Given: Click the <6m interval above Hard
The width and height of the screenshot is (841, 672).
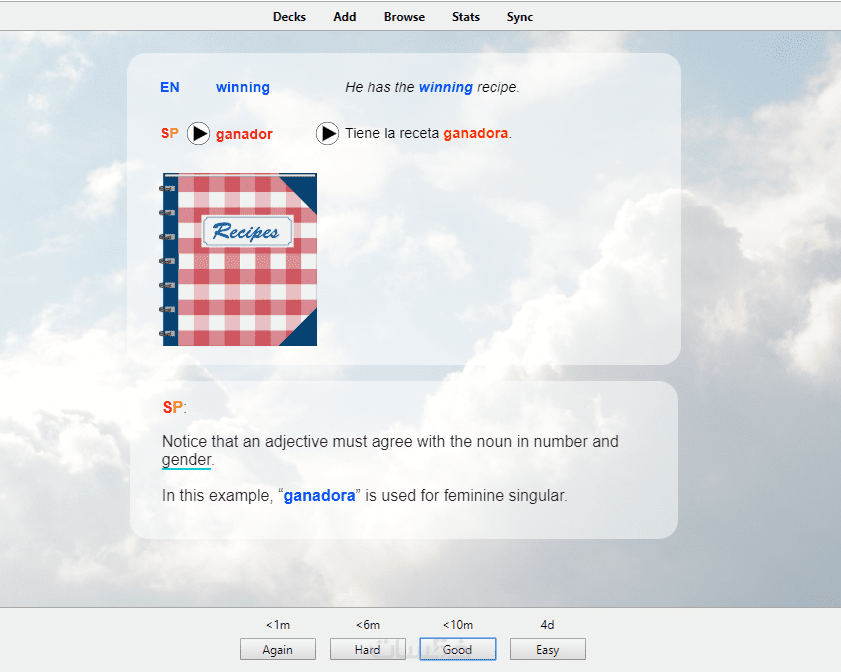Looking at the screenshot, I should [368, 625].
